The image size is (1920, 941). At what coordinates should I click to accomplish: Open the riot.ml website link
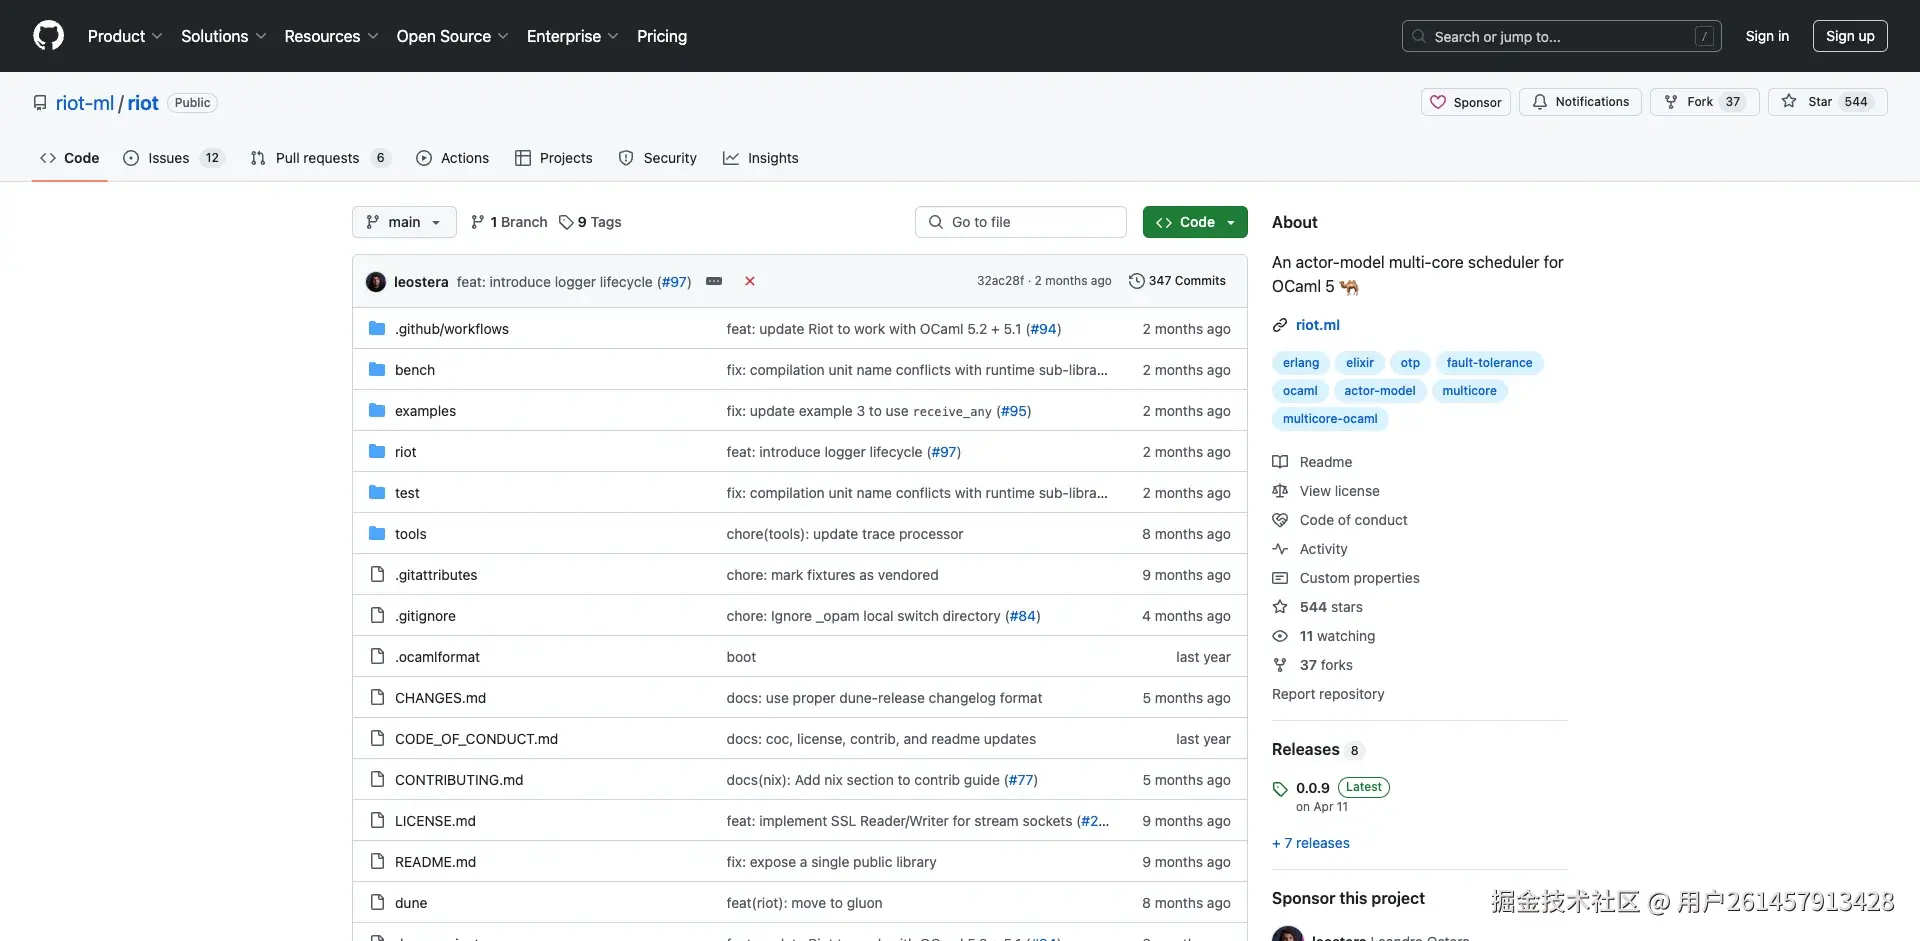(1317, 325)
